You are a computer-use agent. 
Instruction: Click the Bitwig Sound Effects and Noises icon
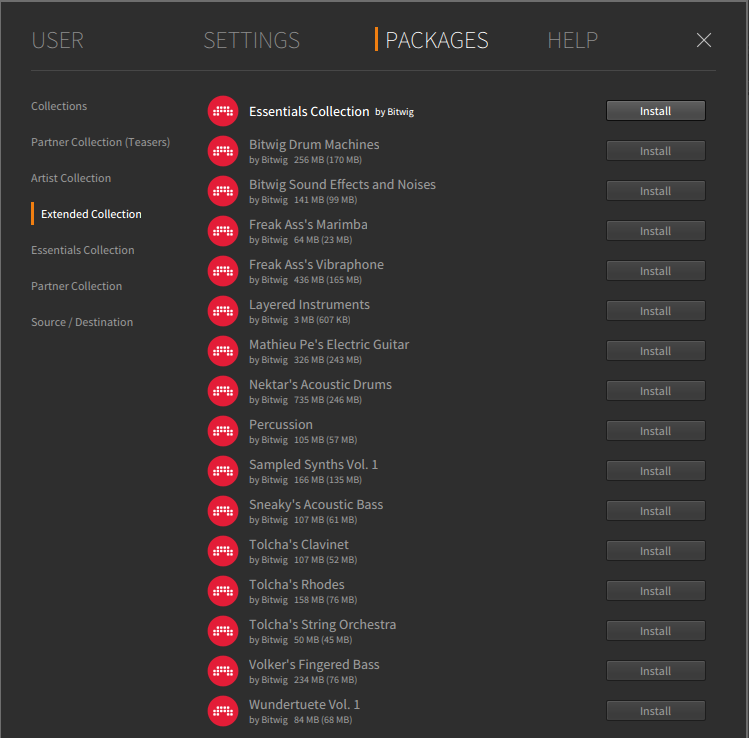tap(223, 191)
